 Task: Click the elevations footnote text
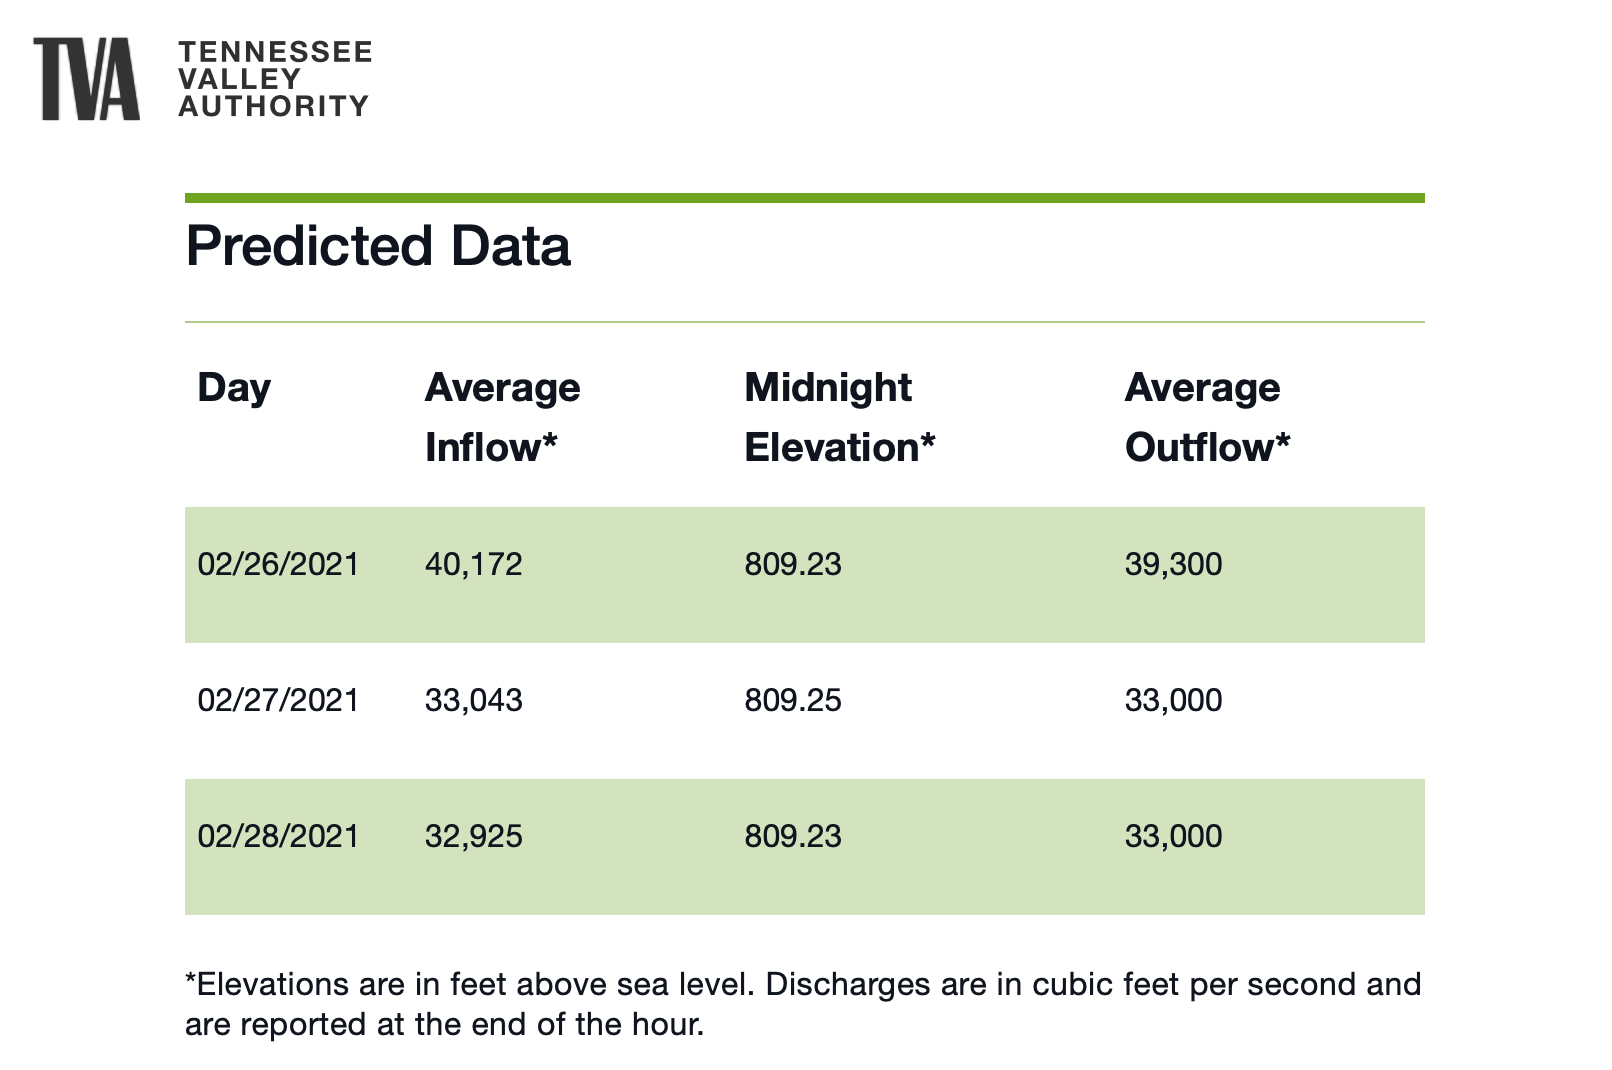(x=802, y=1004)
